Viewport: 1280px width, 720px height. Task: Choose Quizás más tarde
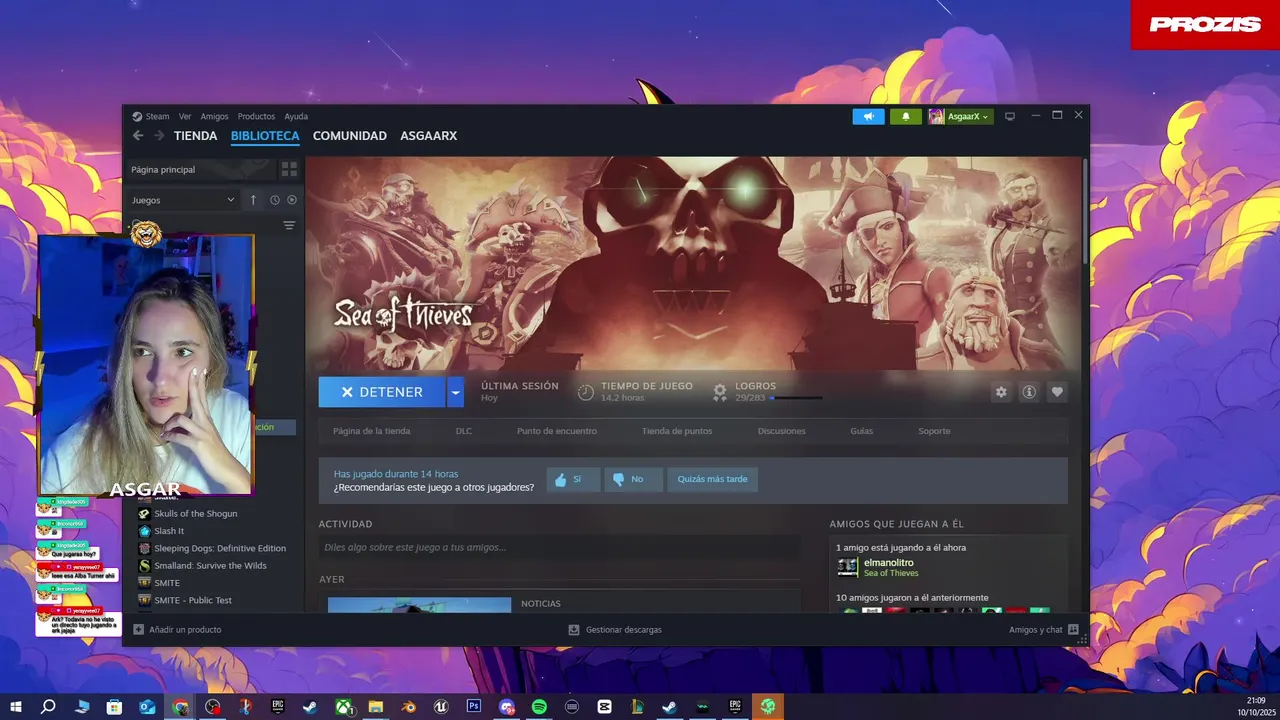tap(712, 479)
